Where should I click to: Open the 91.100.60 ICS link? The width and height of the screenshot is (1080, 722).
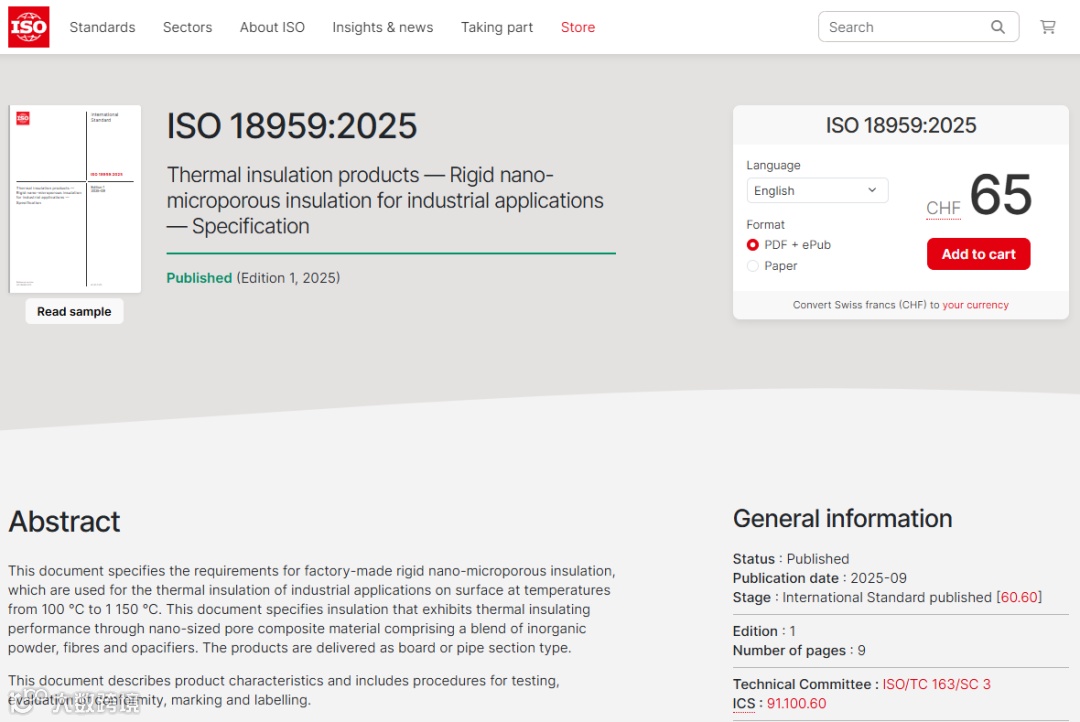click(x=796, y=703)
